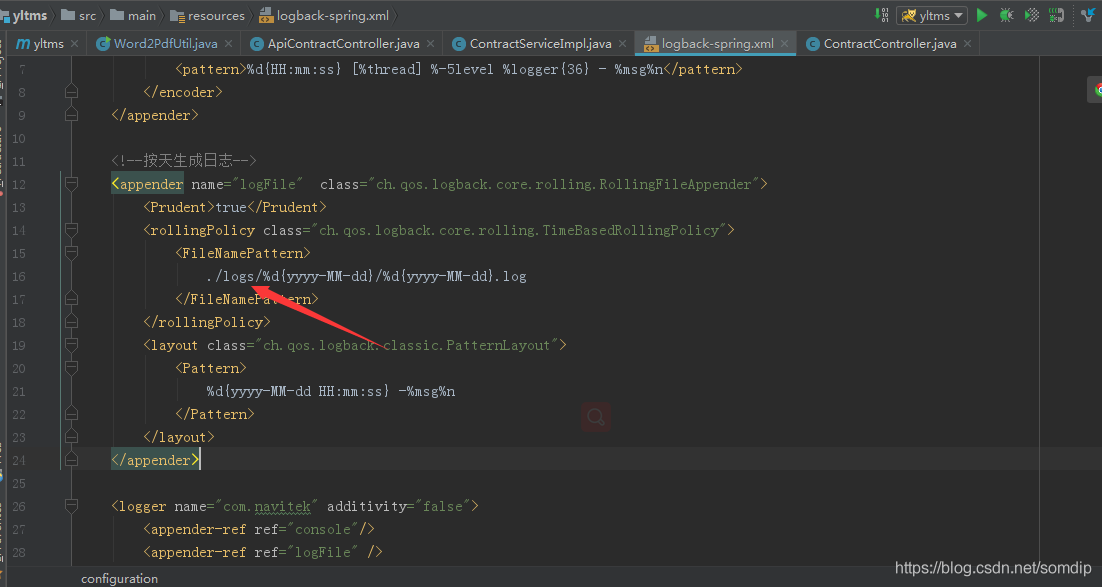Click the C class icon on ApiContractController.java tab
Screen dimensions: 1102x587
[257, 44]
